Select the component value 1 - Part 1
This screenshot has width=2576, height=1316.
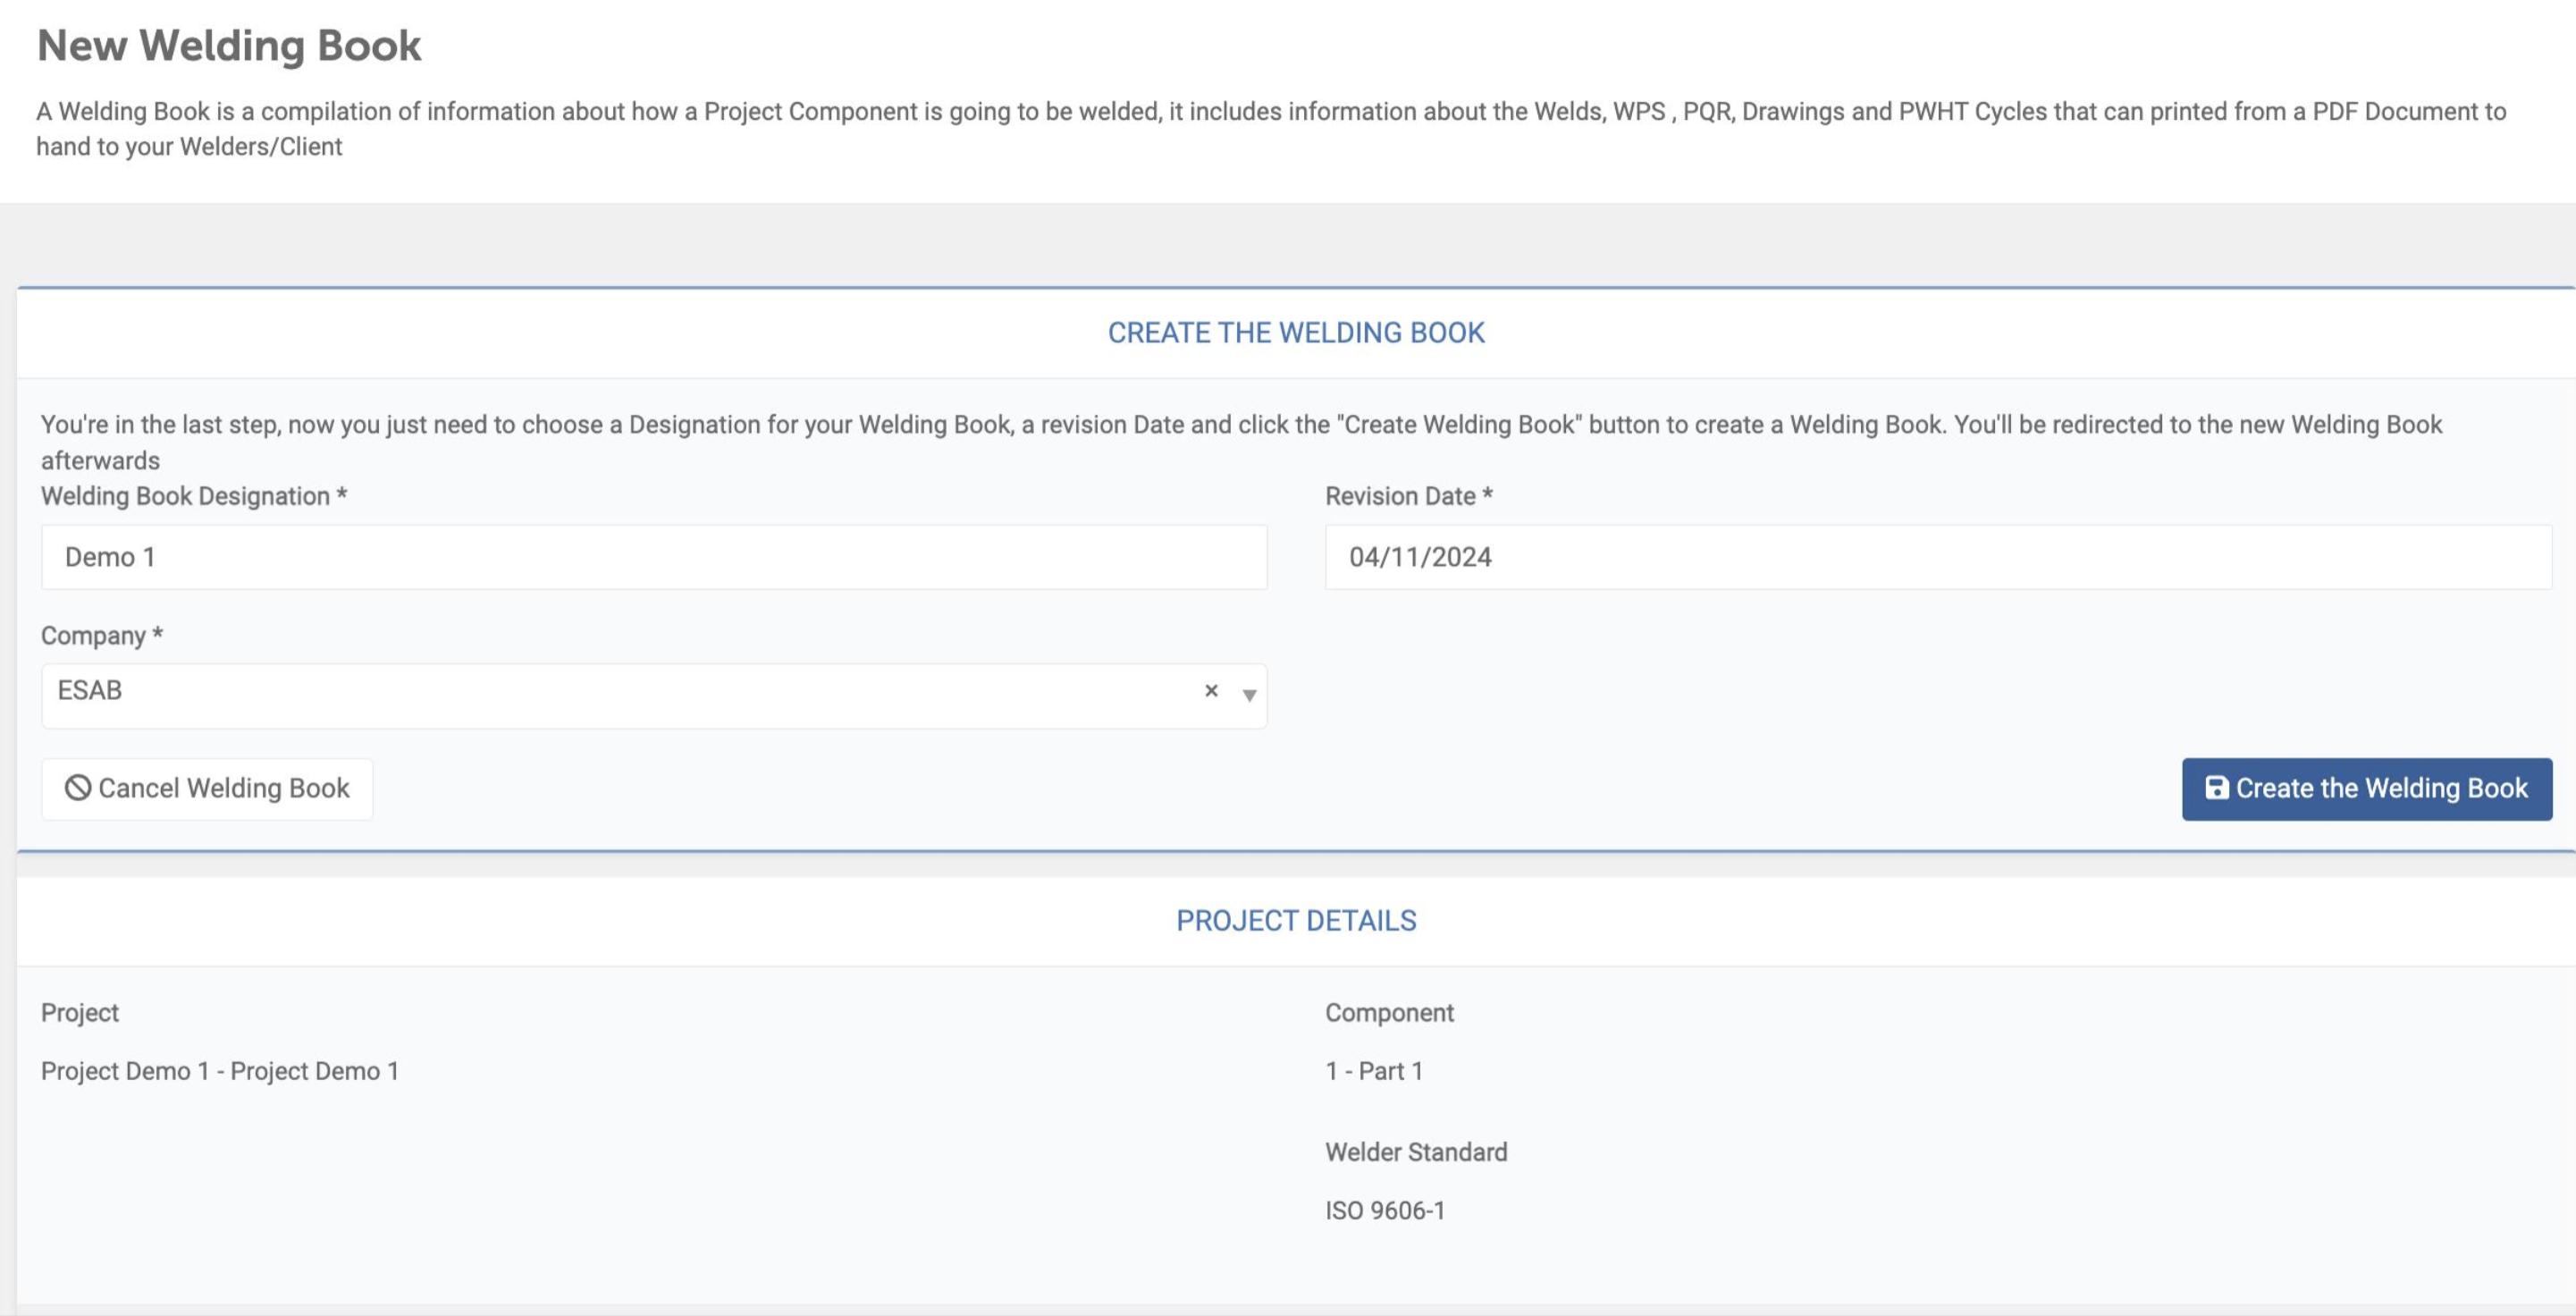click(x=1374, y=1071)
